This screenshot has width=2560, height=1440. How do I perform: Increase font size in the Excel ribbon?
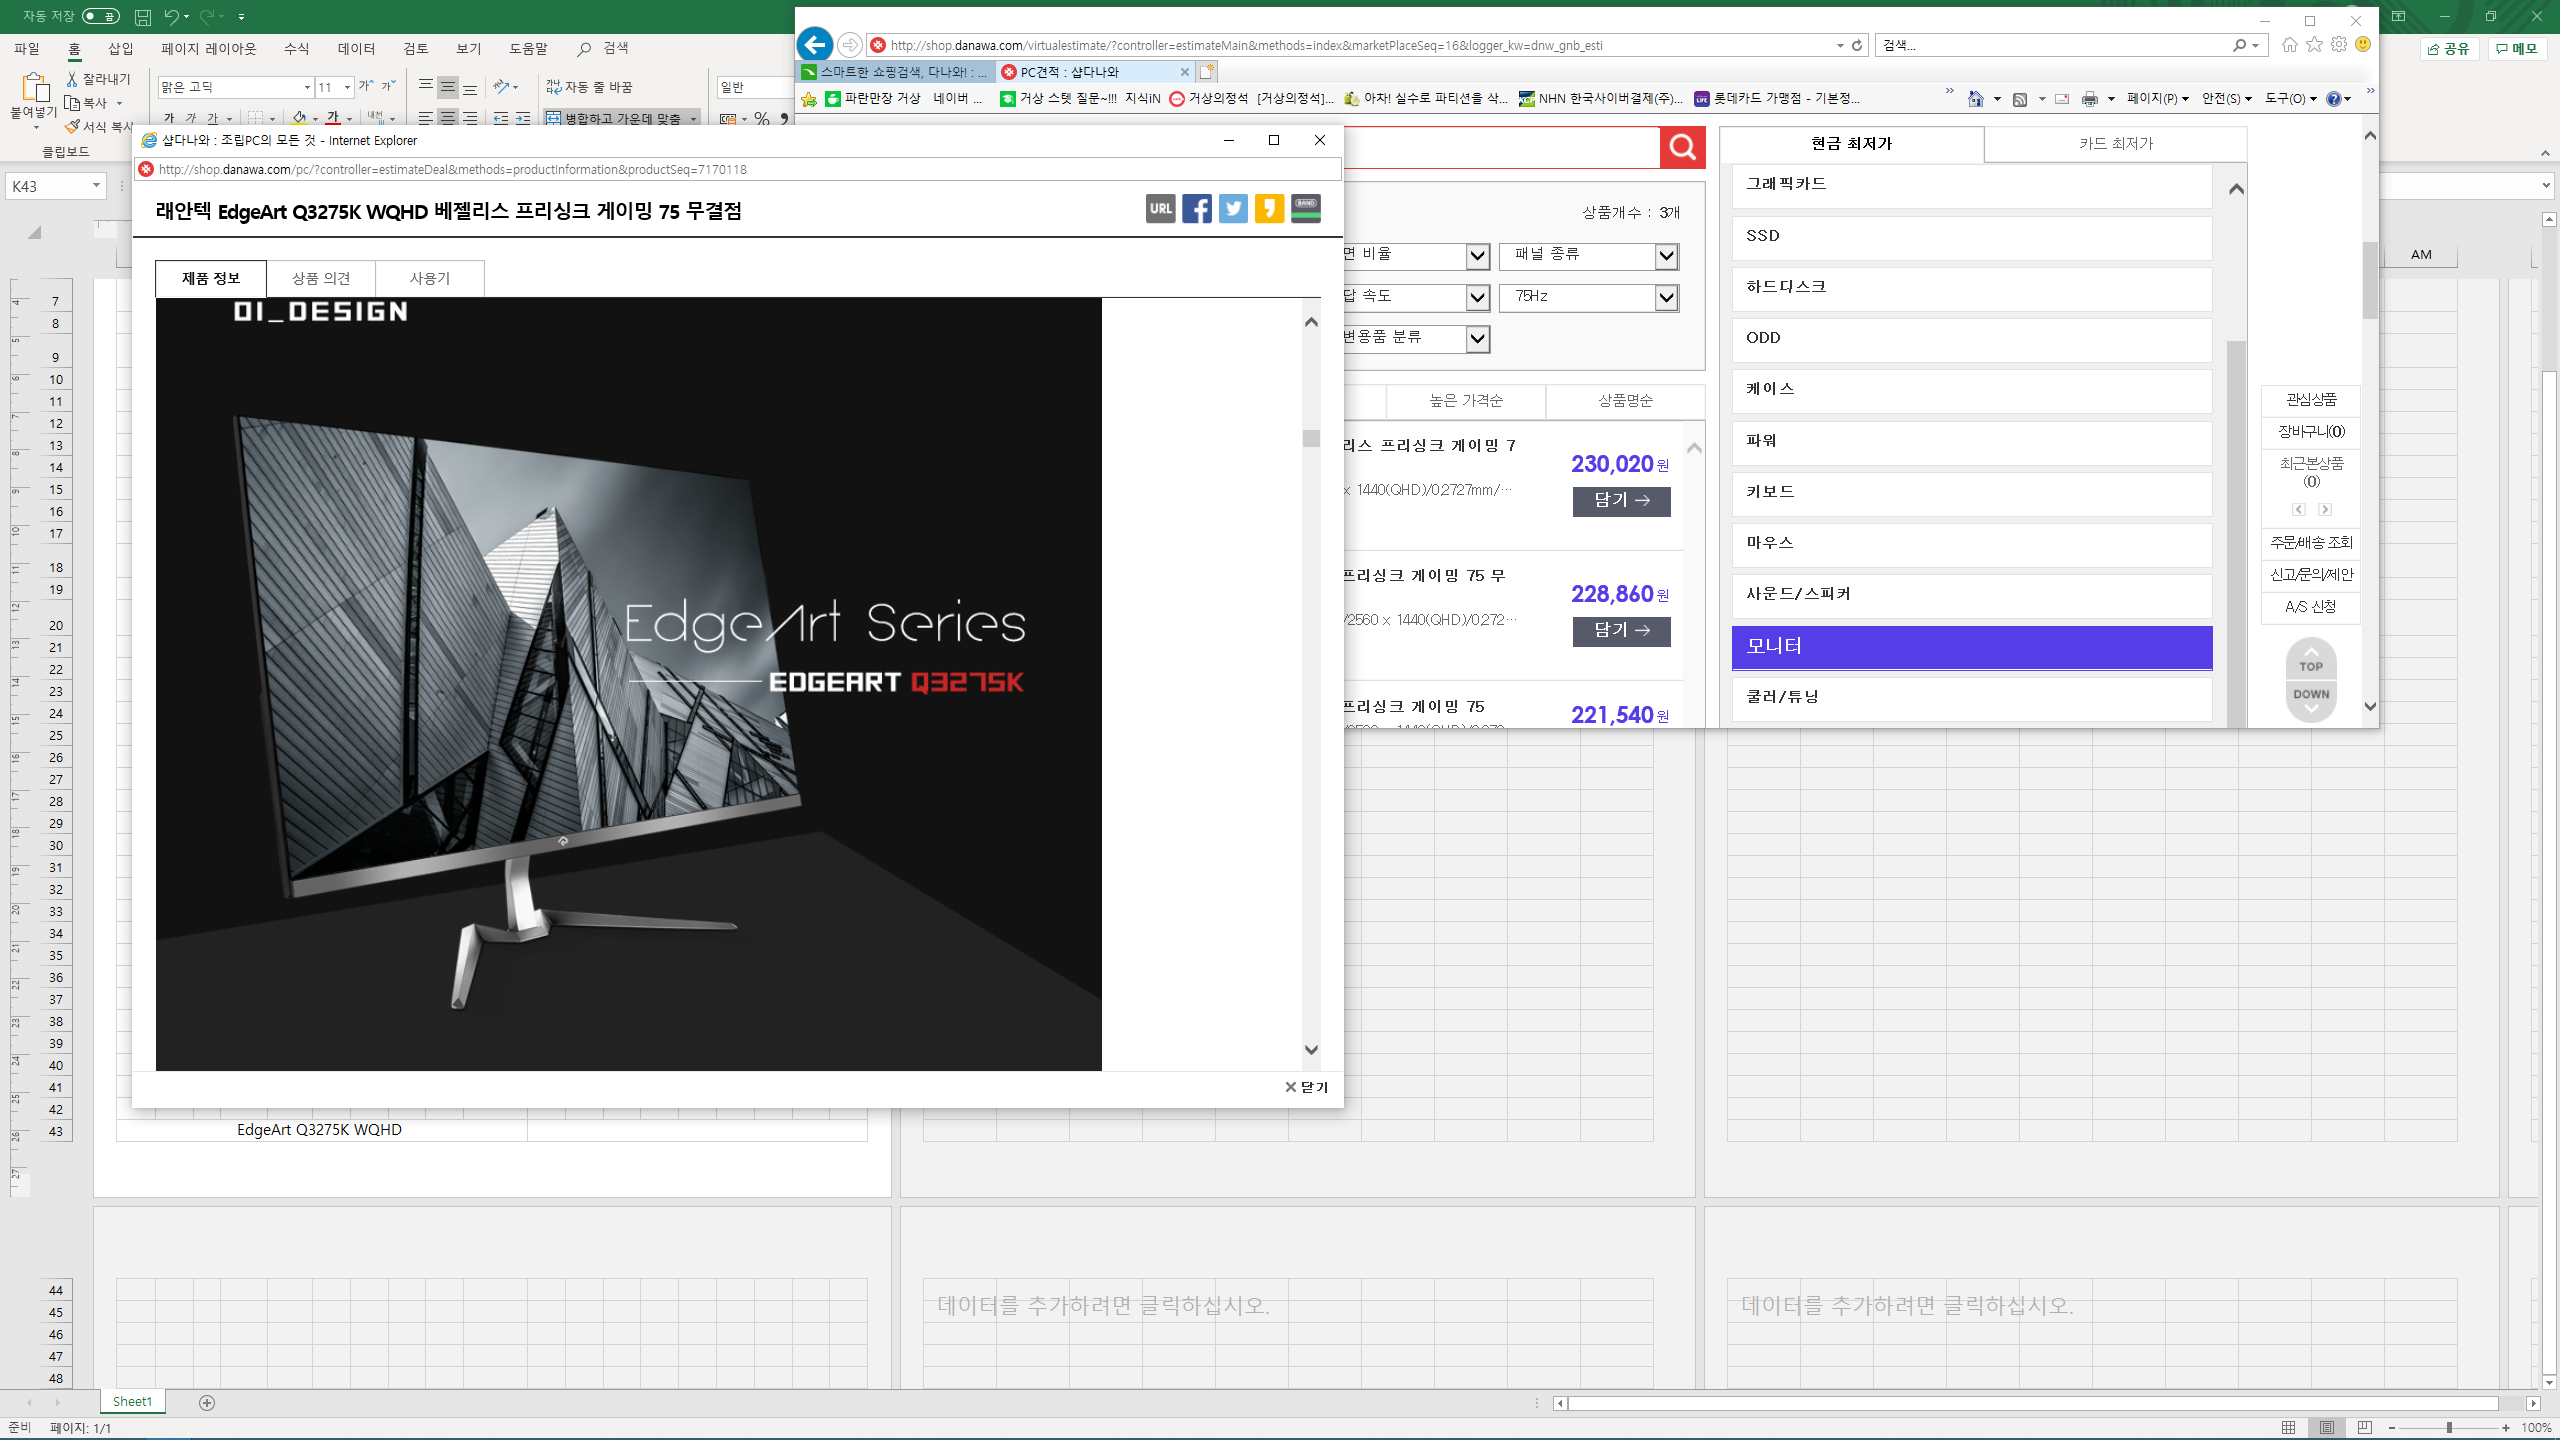(366, 87)
